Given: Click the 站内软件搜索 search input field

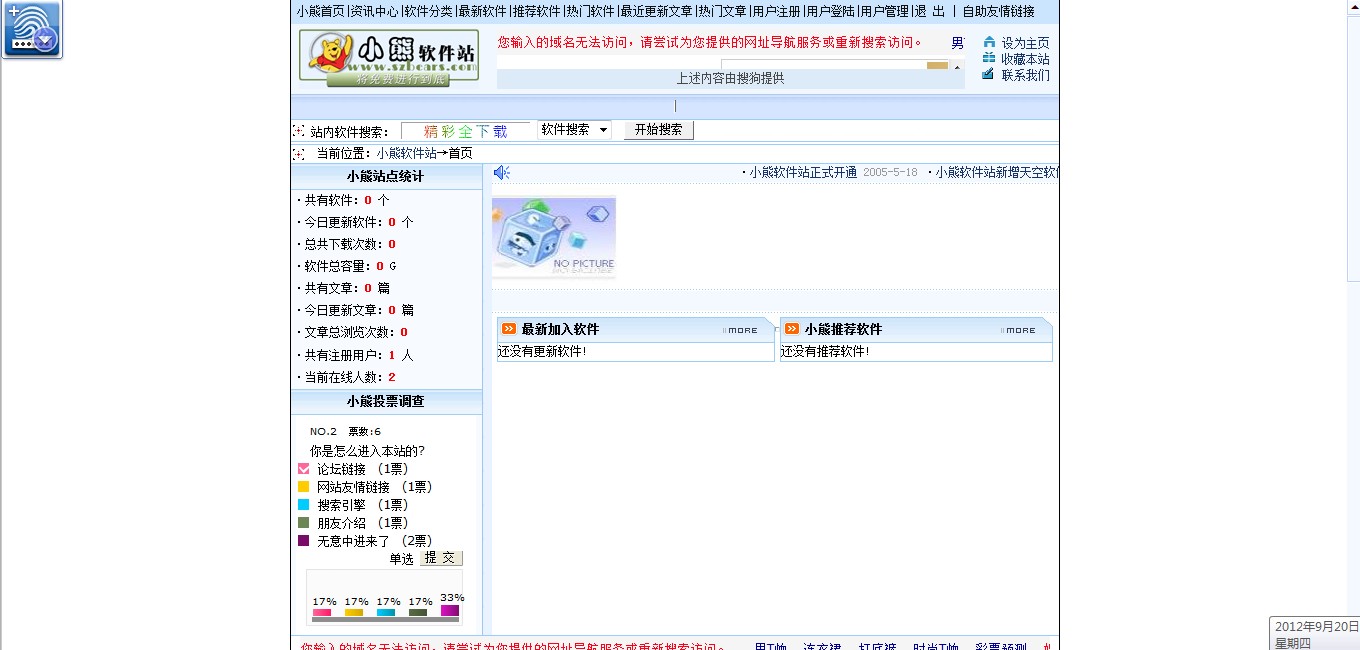Looking at the screenshot, I should [x=465, y=131].
